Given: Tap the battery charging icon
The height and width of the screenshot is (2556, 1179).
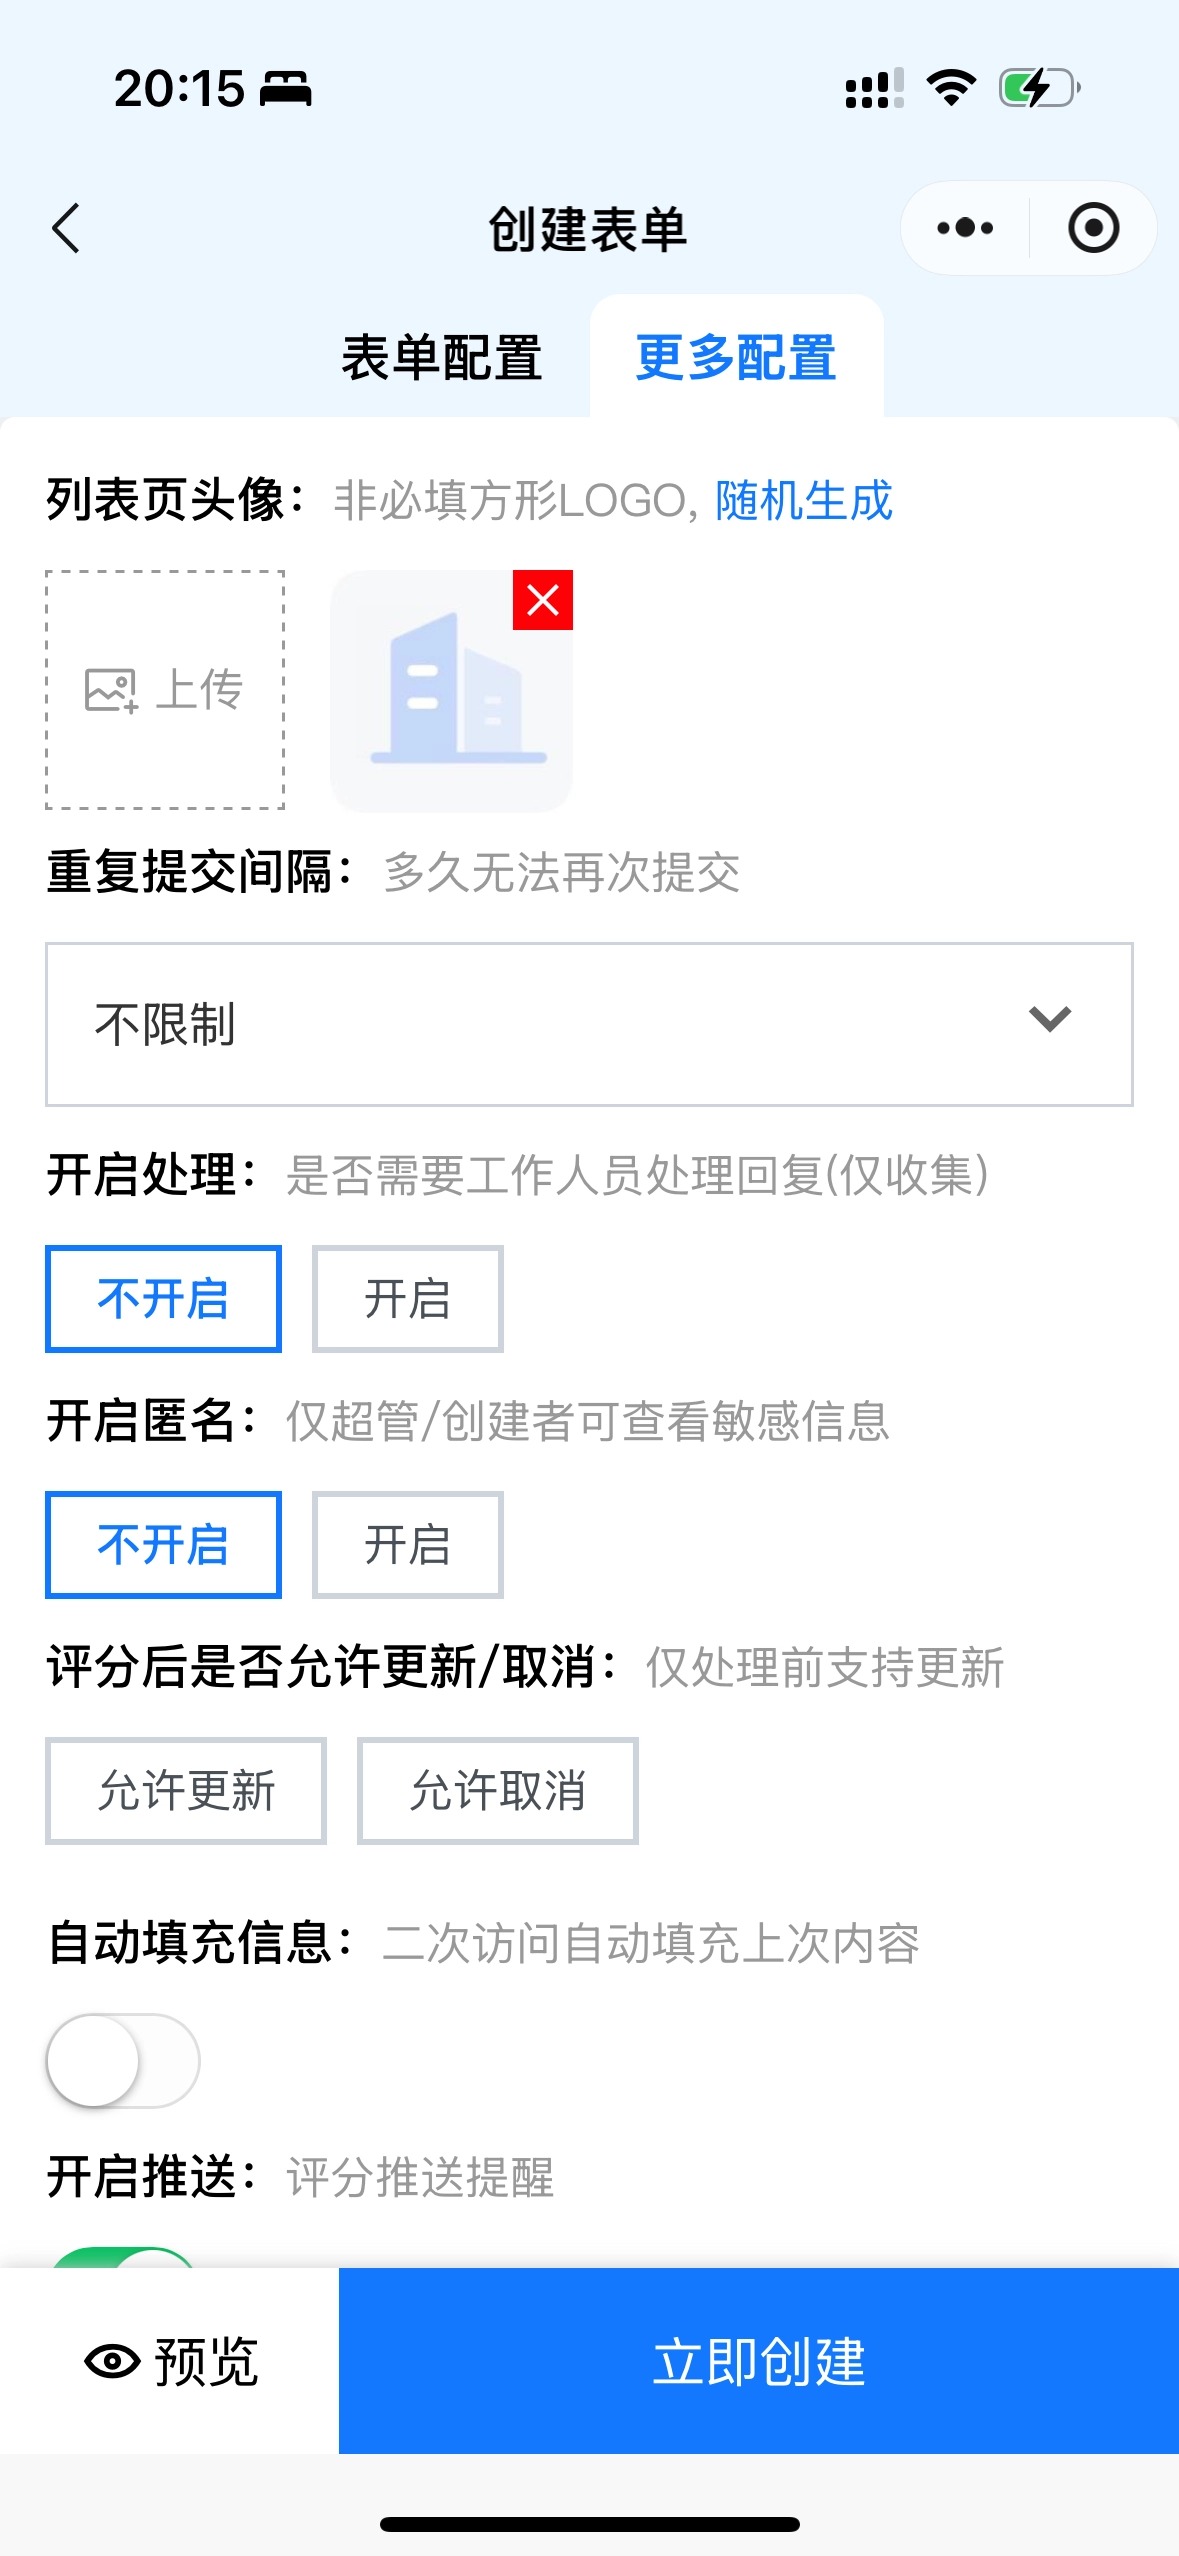Looking at the screenshot, I should tap(1039, 88).
